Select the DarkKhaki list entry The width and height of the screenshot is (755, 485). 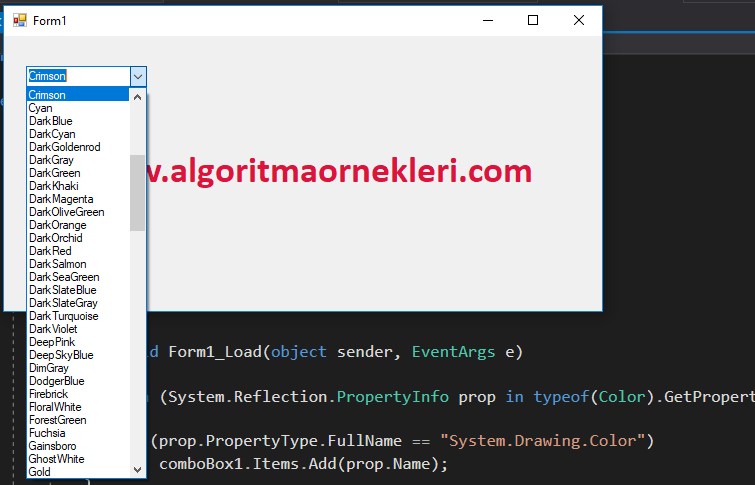tap(55, 186)
